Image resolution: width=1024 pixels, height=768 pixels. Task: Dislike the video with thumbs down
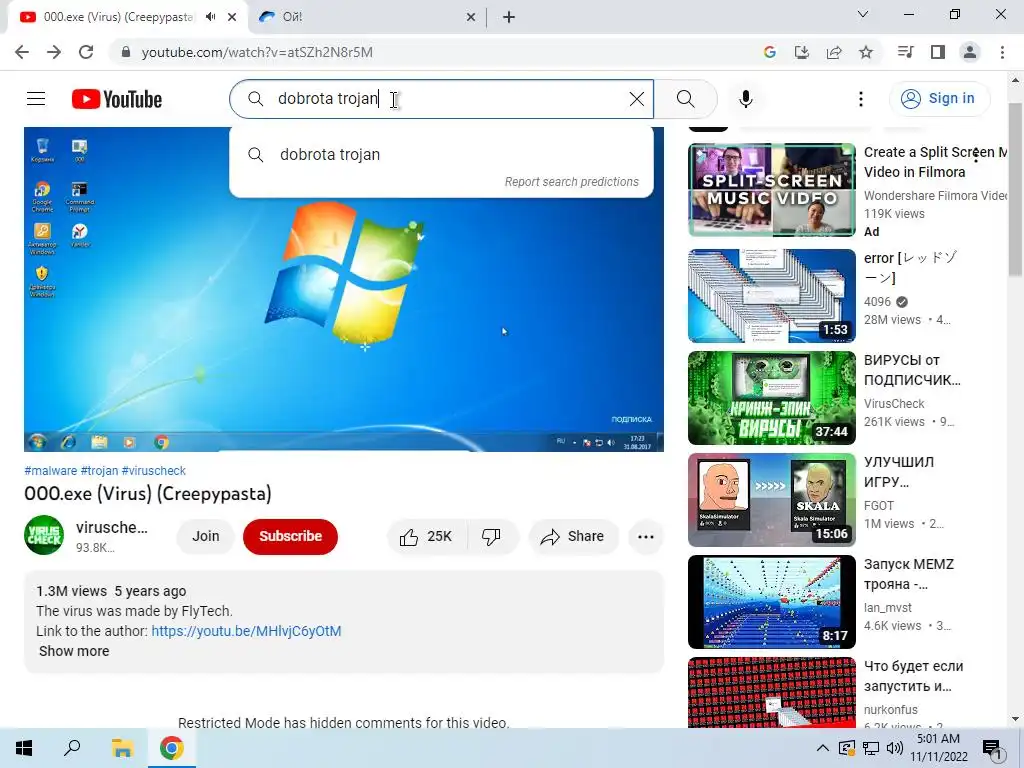point(492,537)
